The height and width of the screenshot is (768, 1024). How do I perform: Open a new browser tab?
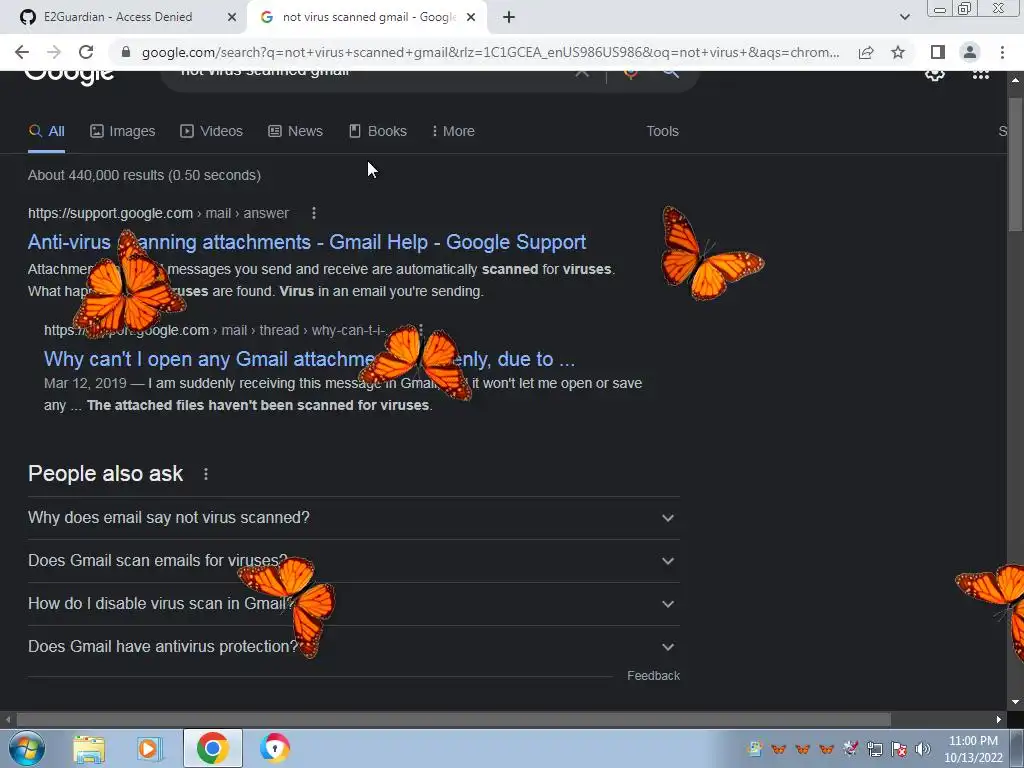coord(509,18)
